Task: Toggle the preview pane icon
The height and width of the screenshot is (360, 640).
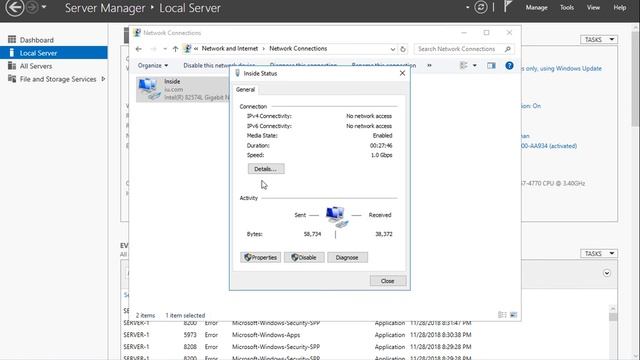Action: [x=491, y=65]
